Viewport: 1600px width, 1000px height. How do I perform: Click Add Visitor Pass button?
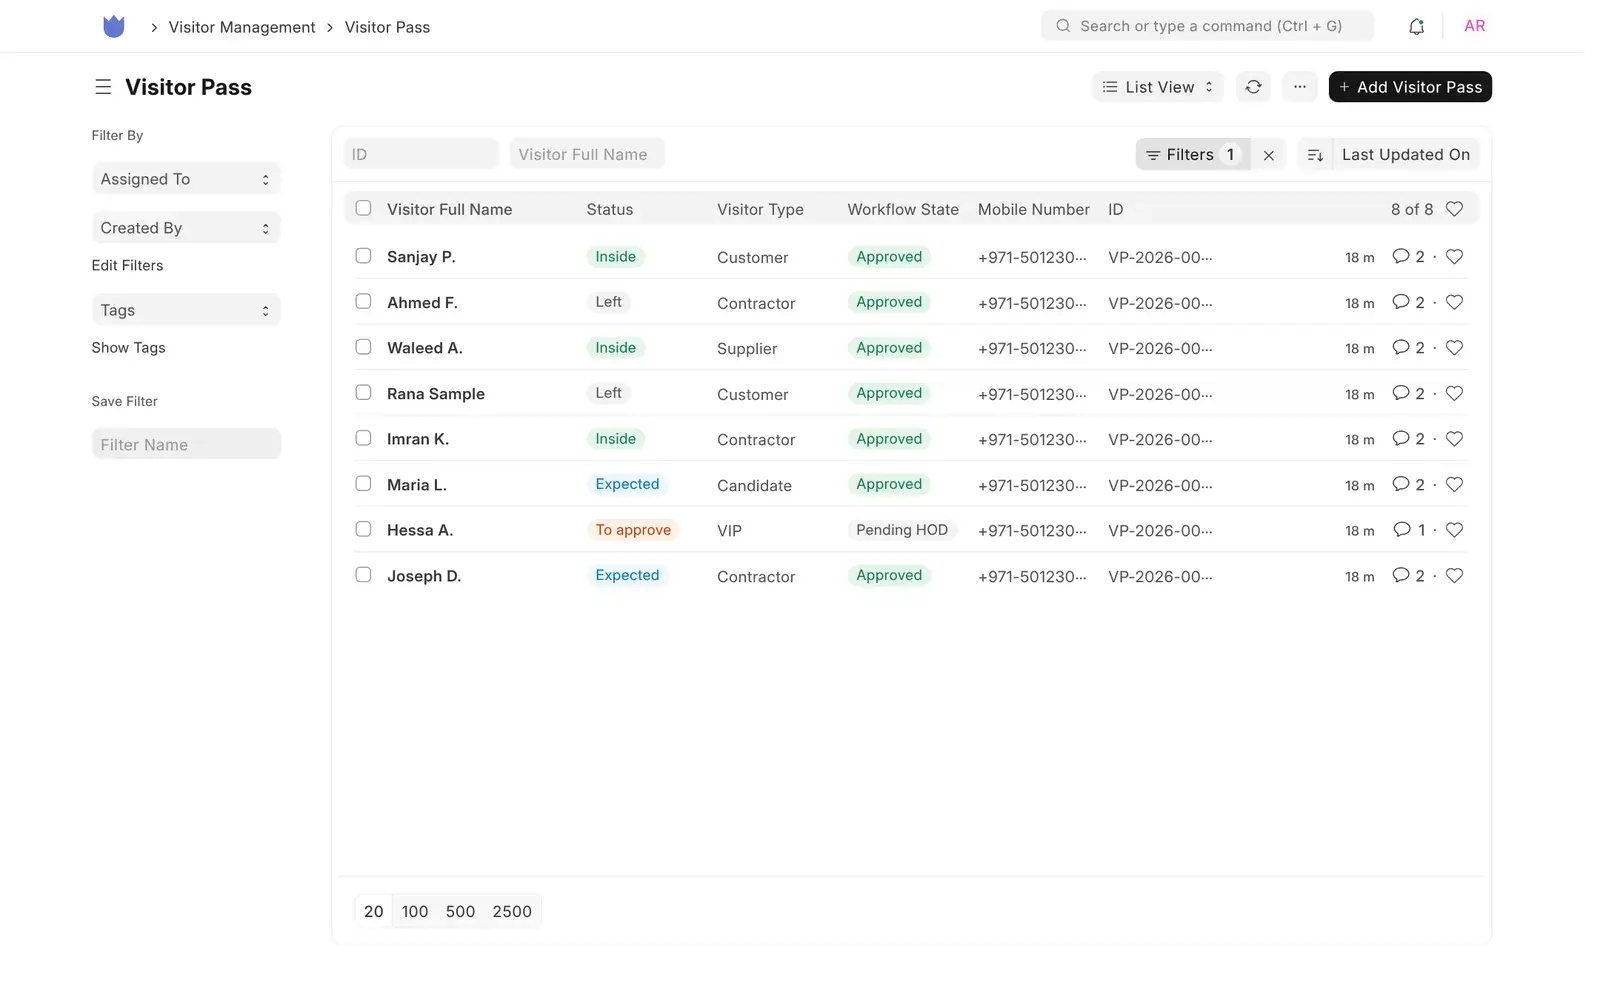[x=1410, y=87]
